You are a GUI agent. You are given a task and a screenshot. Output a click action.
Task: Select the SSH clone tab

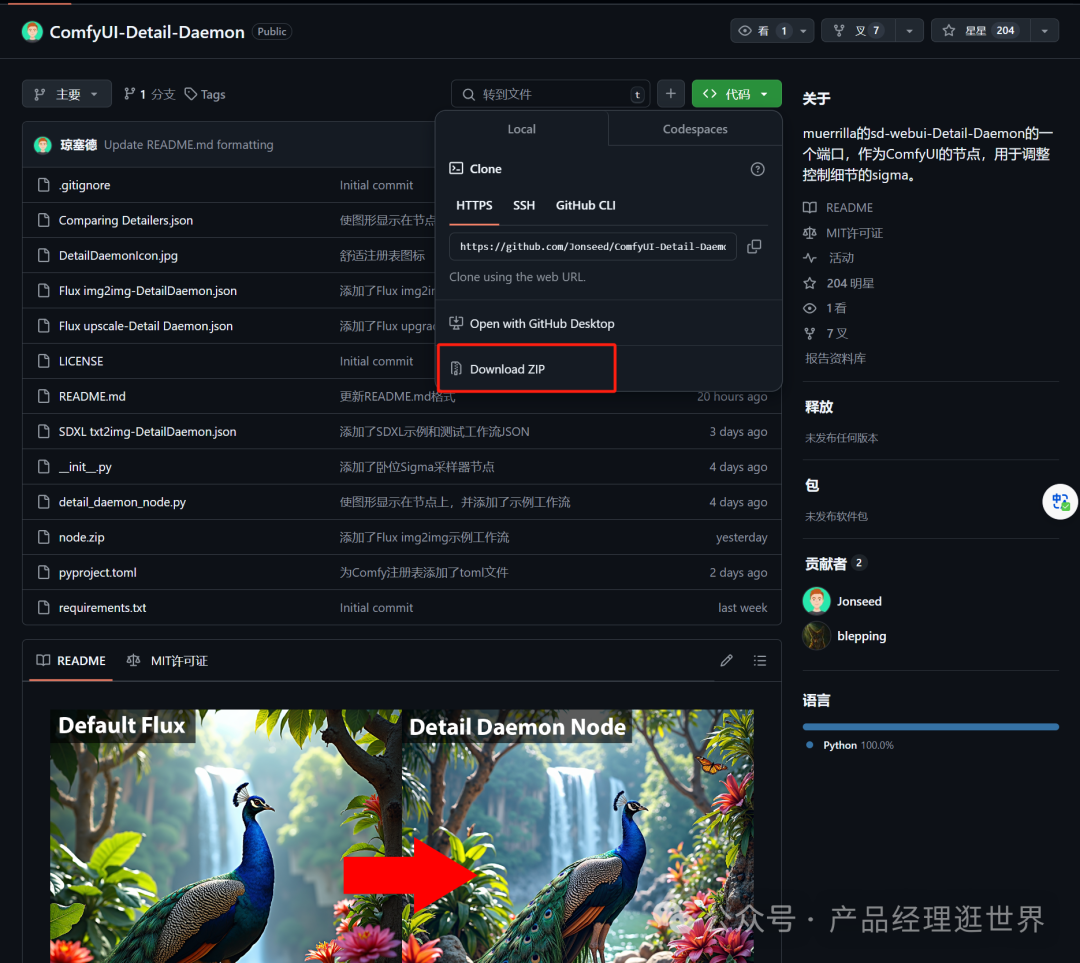click(524, 205)
